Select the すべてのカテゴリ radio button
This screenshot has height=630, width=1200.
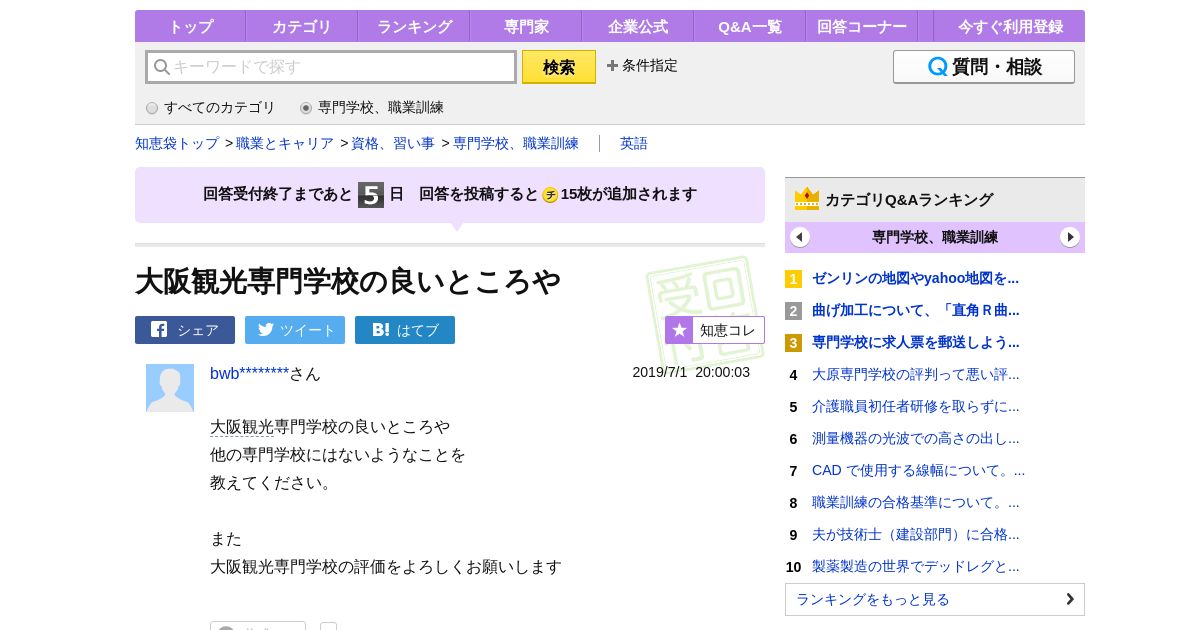pos(152,108)
